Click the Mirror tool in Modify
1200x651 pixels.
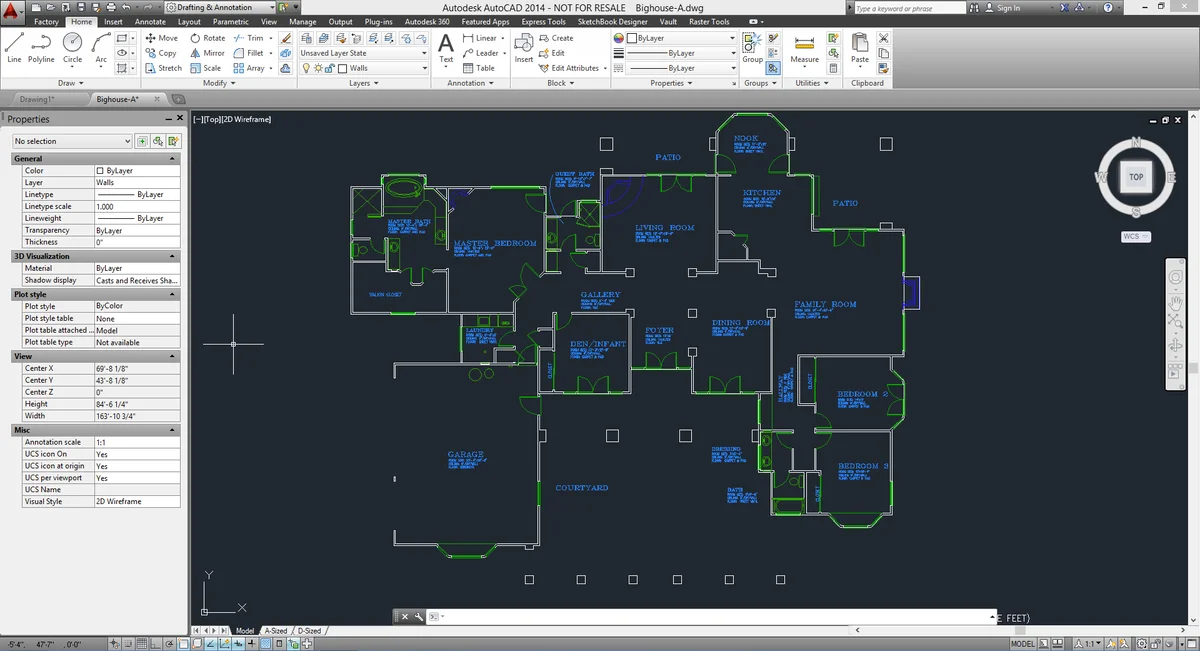tap(207, 53)
